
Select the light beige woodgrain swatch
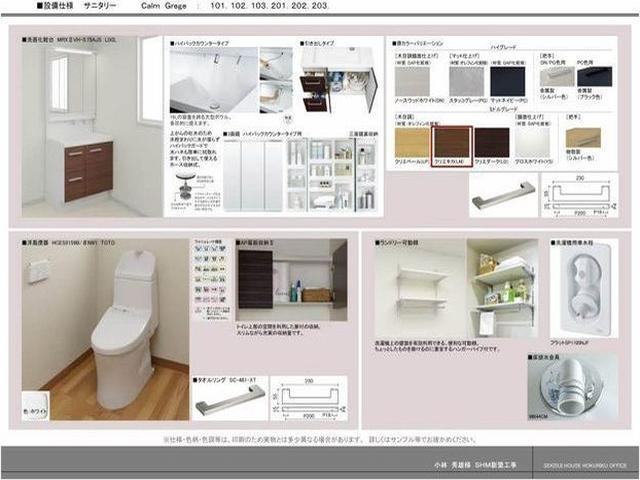pos(412,142)
